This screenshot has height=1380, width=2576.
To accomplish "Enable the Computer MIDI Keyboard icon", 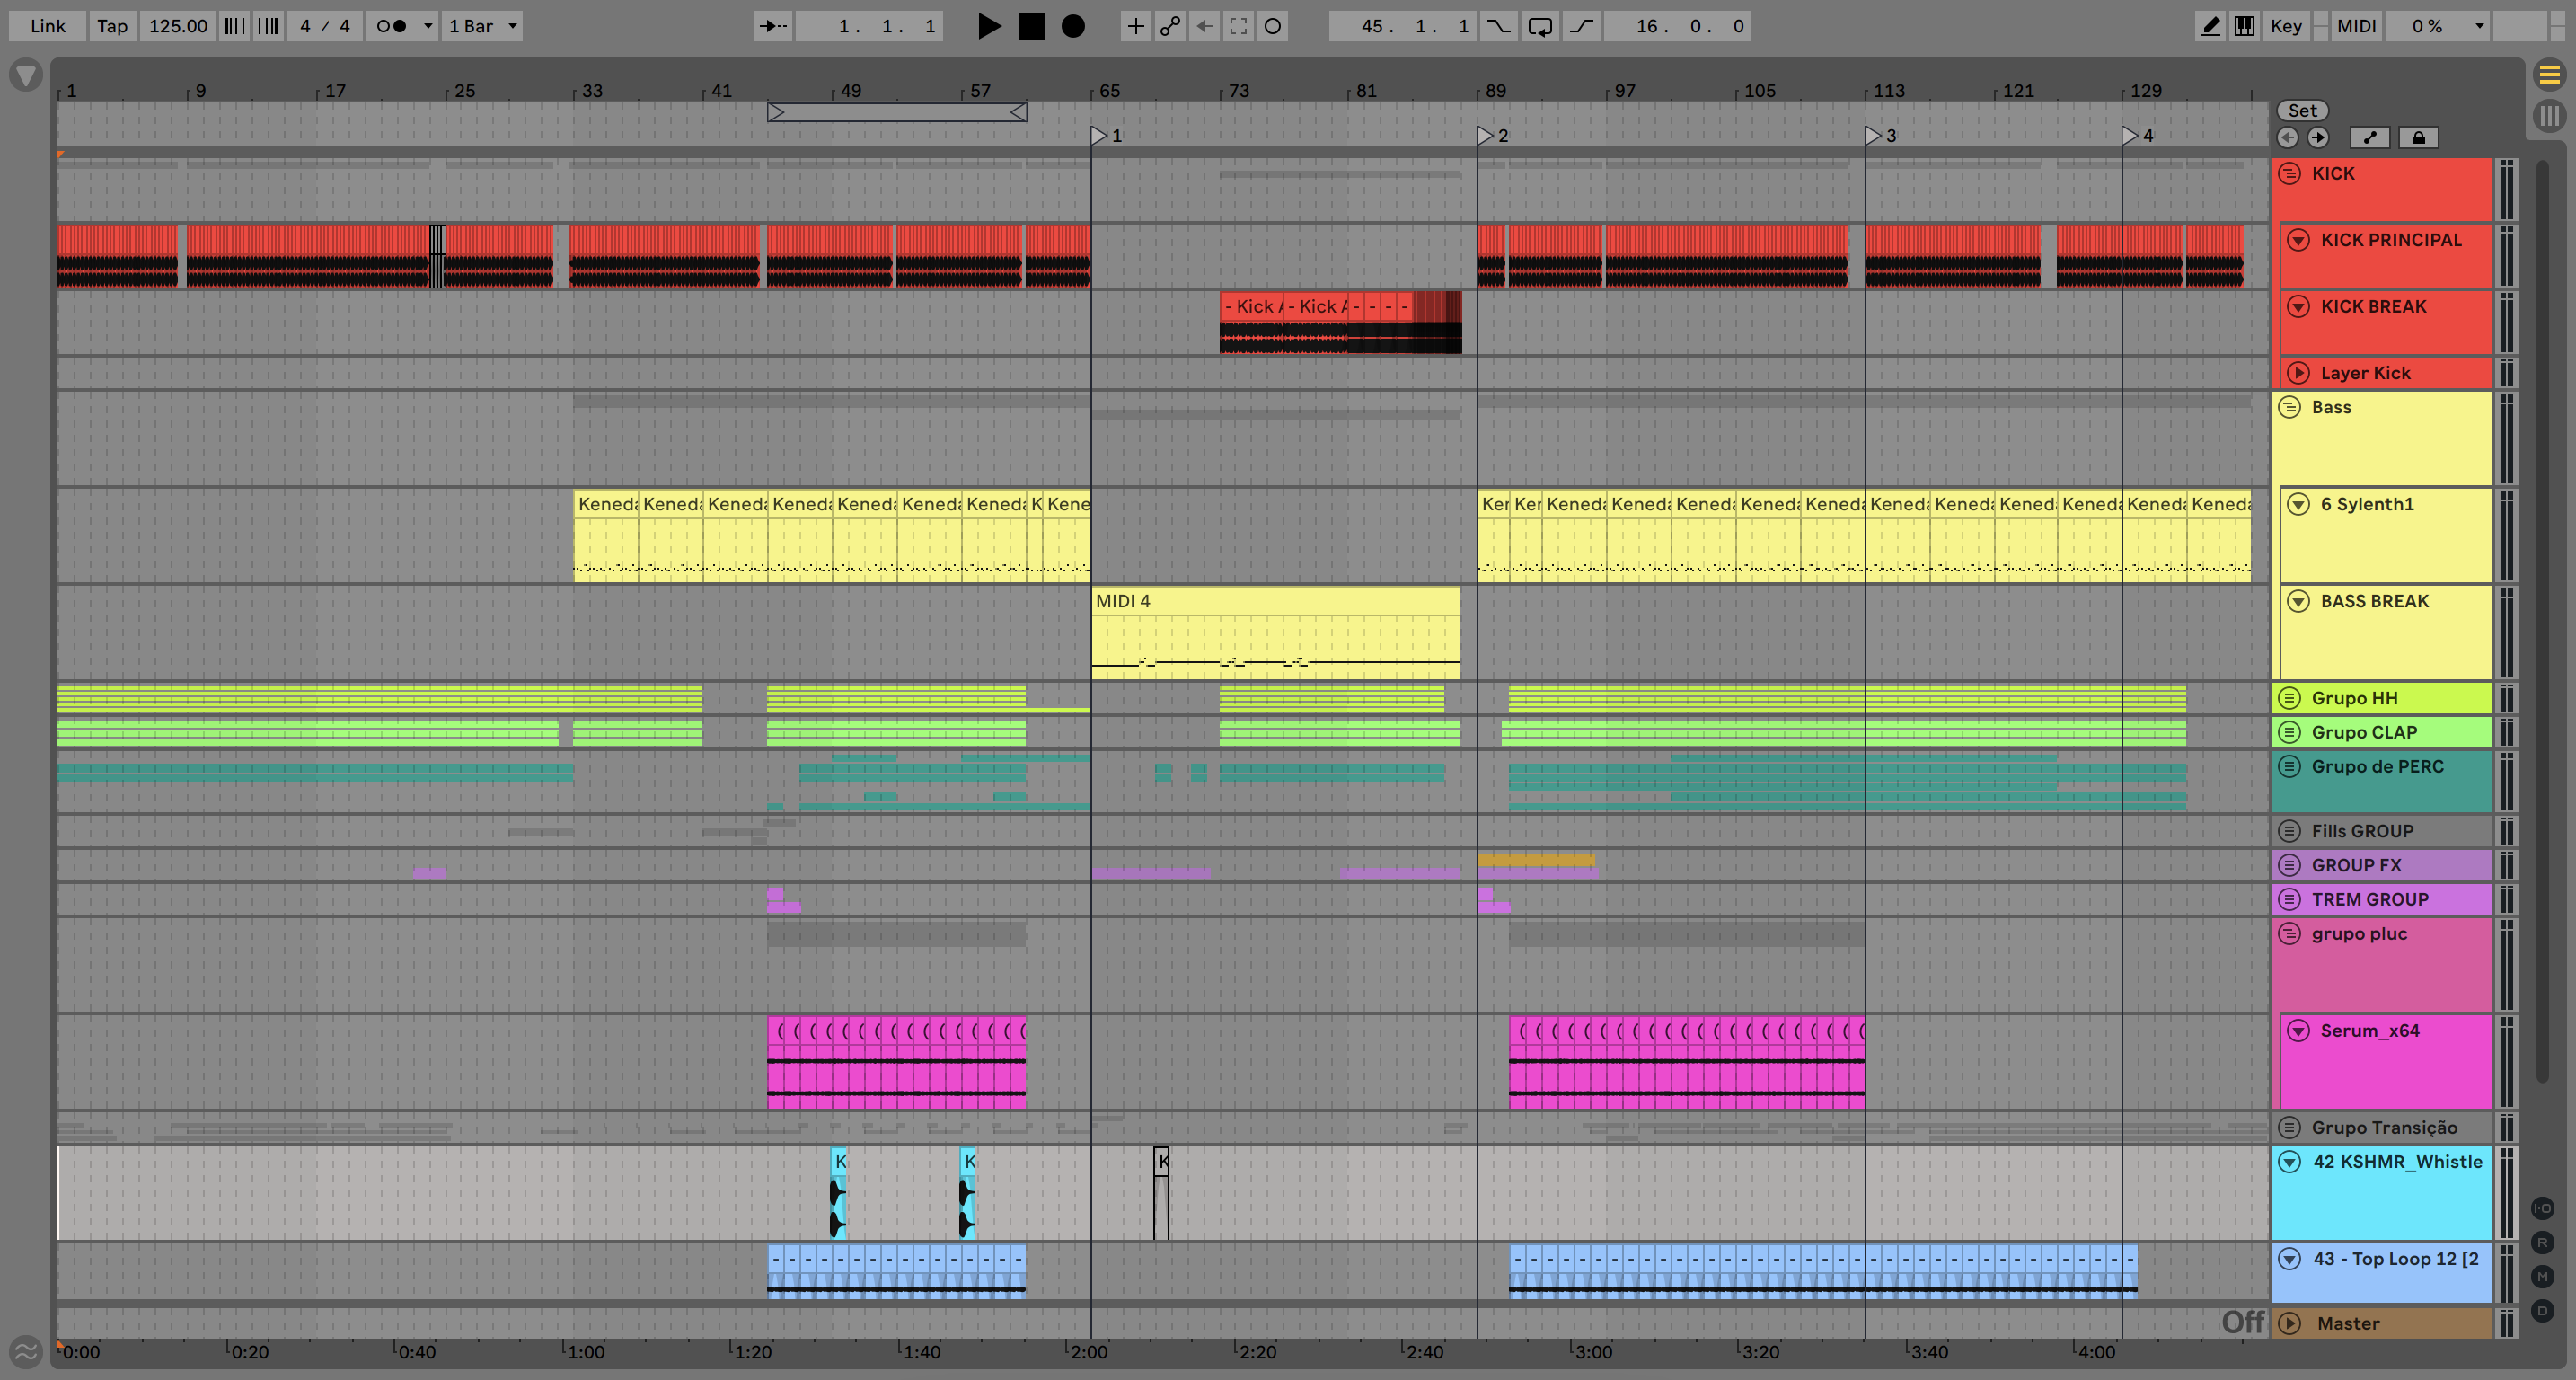I will tap(2244, 26).
